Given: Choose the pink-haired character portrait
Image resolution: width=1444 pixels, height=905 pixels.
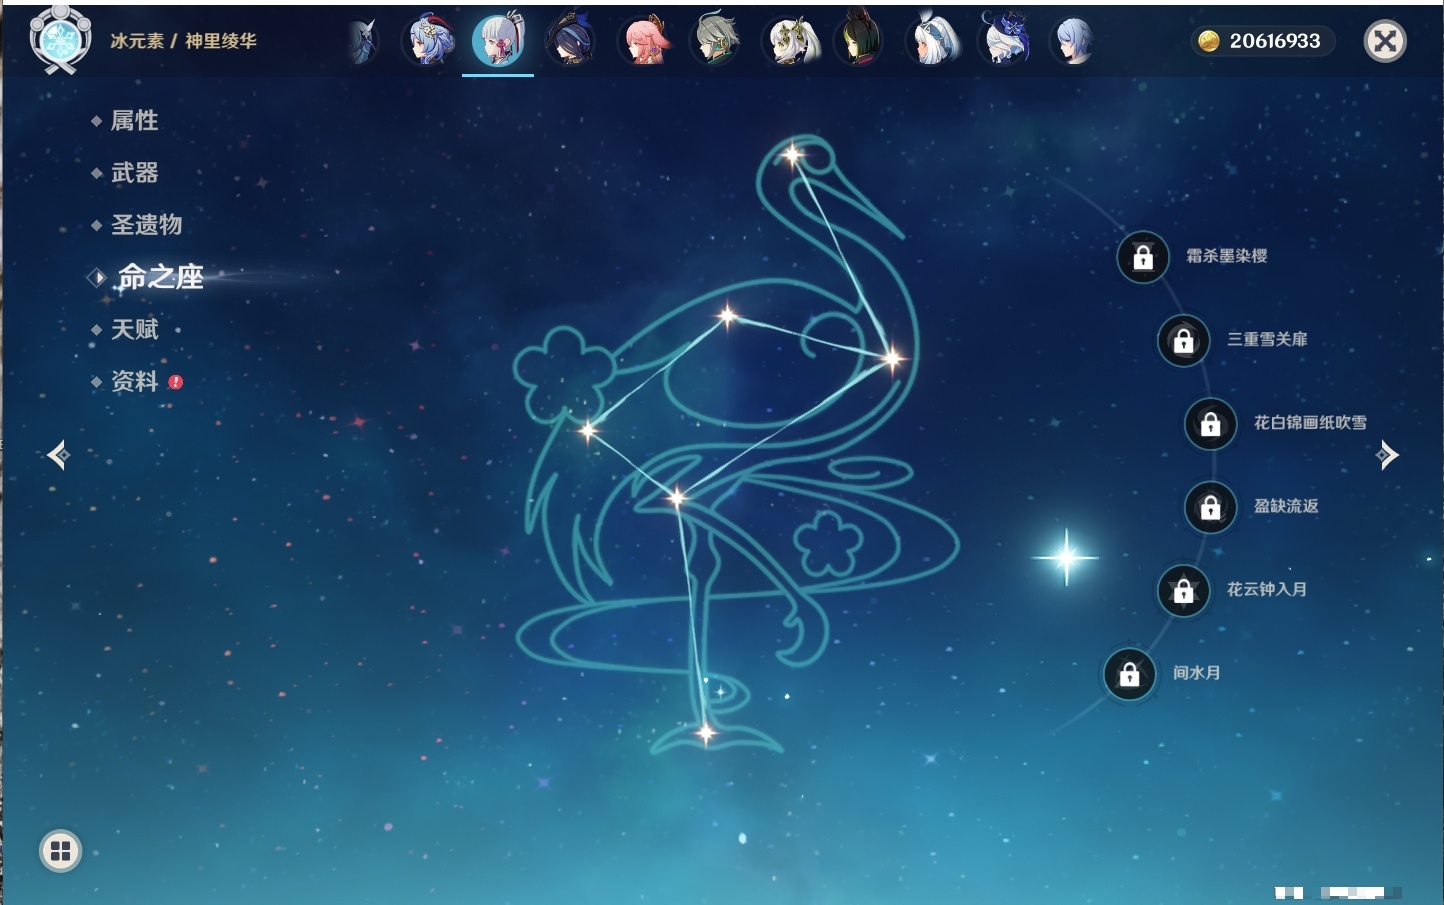Looking at the screenshot, I should pyautogui.click(x=644, y=42).
